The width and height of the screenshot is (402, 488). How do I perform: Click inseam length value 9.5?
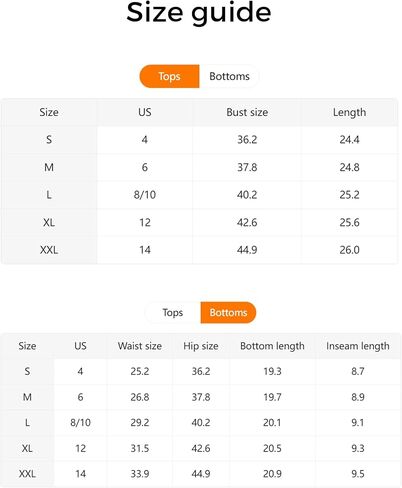pyautogui.click(x=358, y=474)
